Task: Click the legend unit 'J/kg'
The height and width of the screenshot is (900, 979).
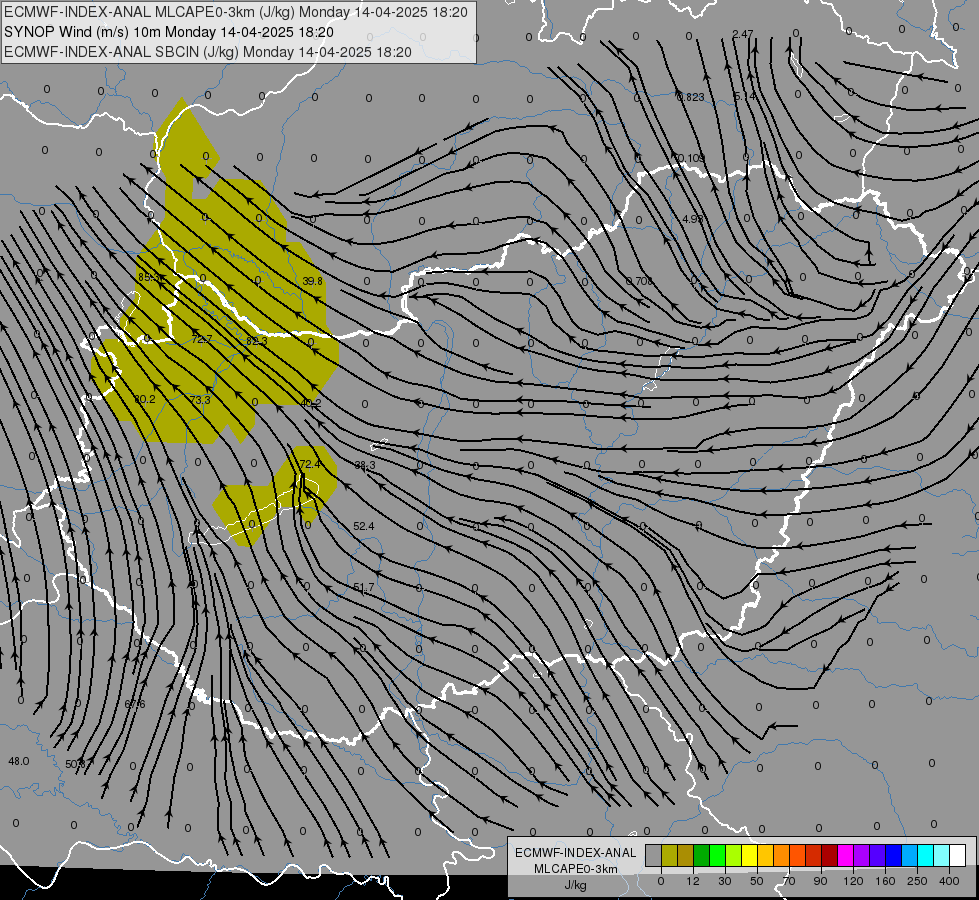Action: click(x=576, y=884)
